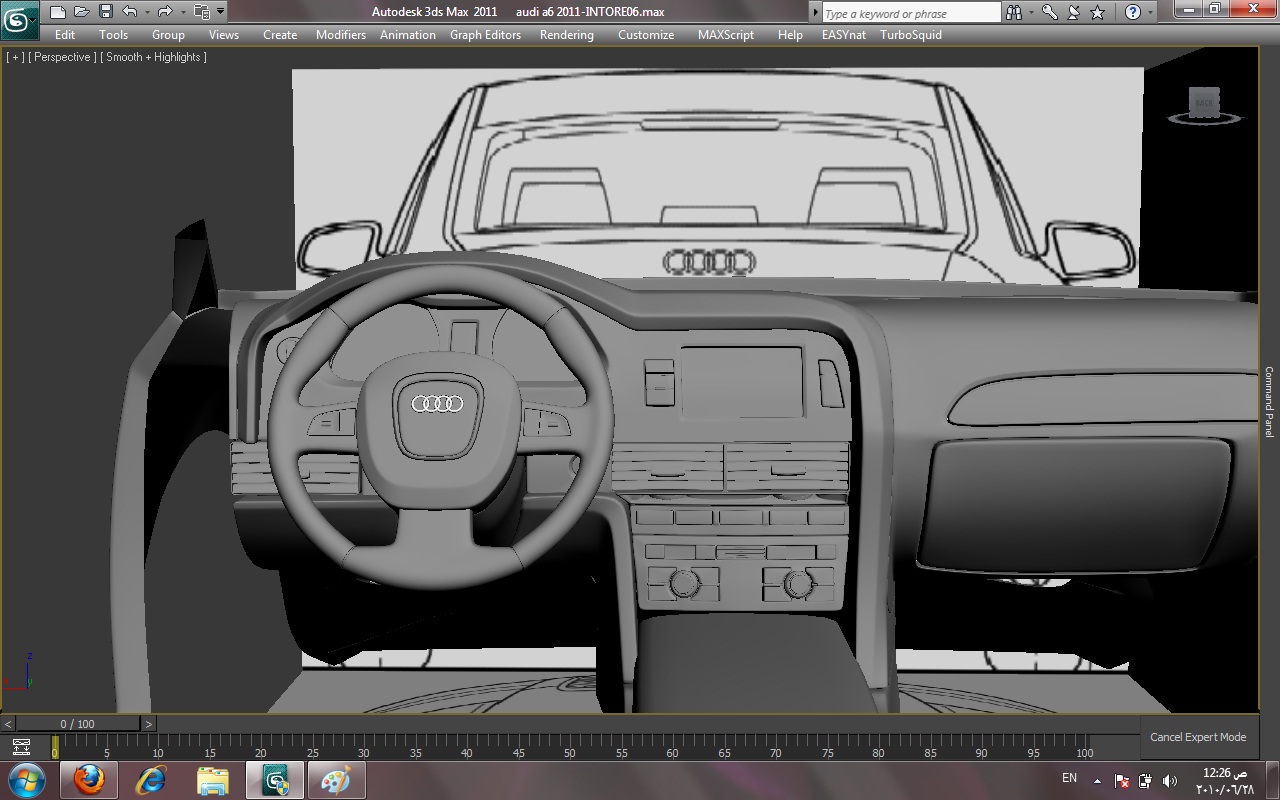Create a new scene with New icon

point(58,12)
